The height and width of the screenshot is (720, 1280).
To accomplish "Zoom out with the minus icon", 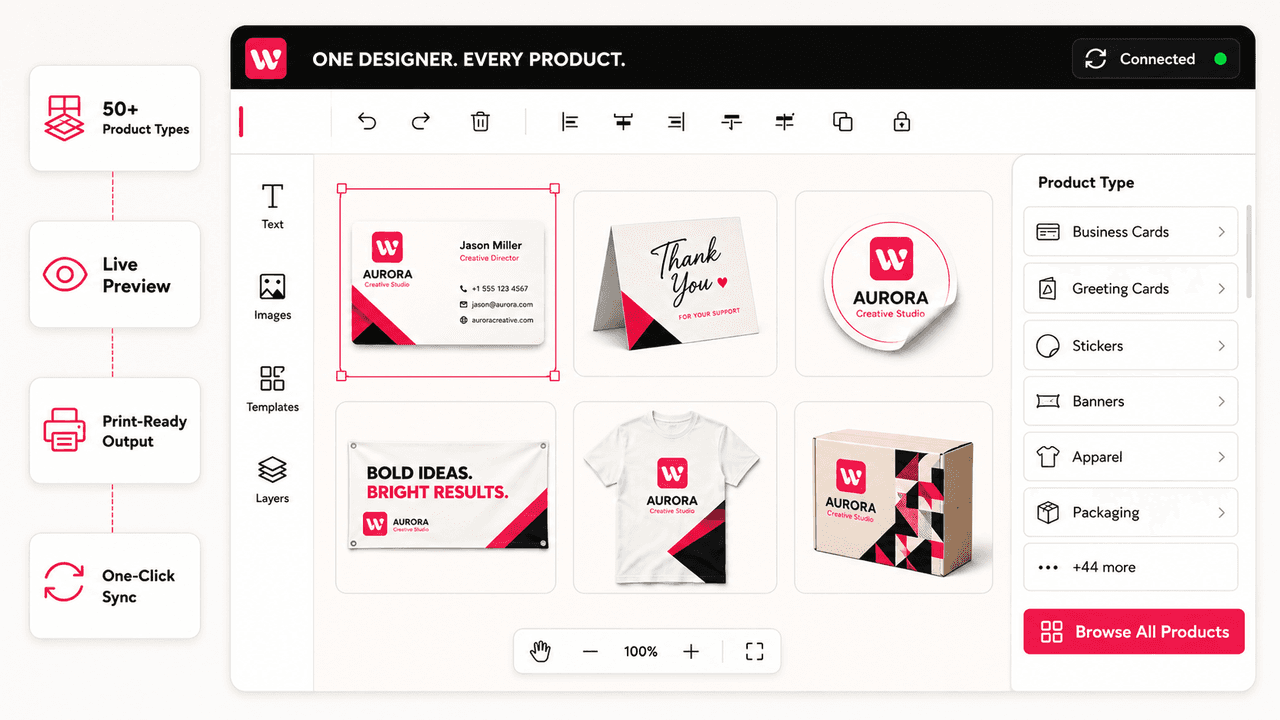I will (x=590, y=652).
